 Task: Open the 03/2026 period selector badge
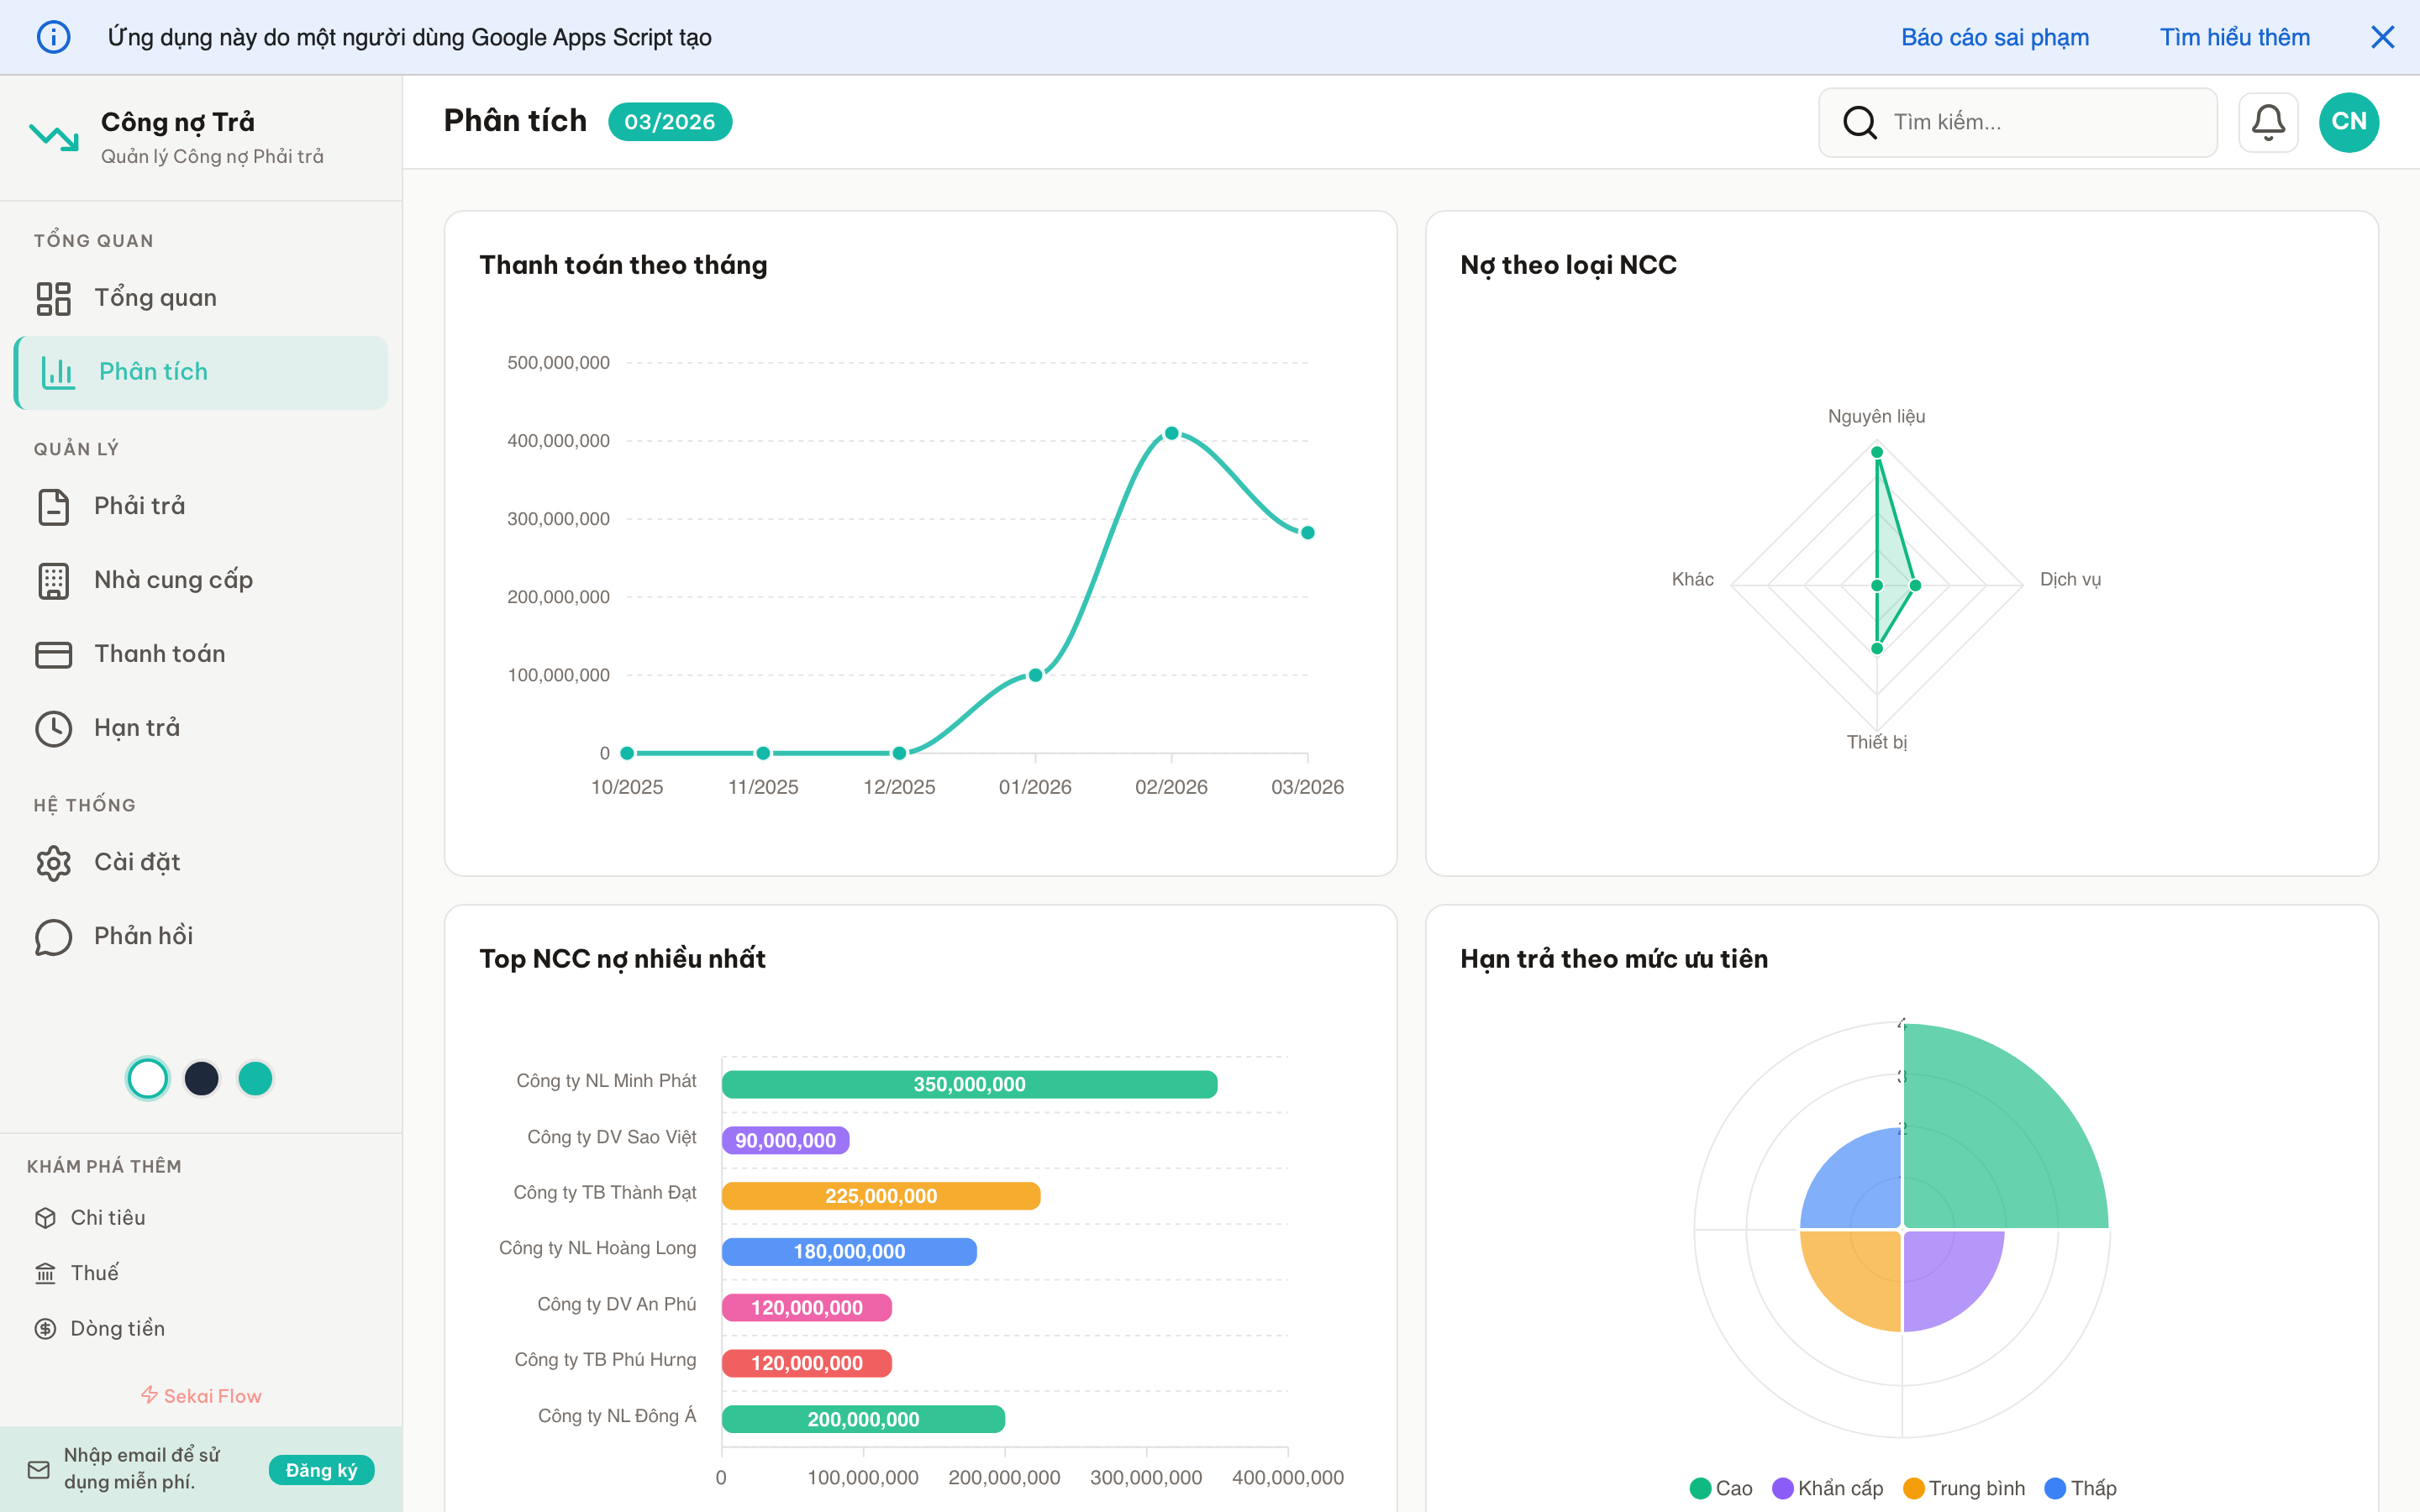coord(669,122)
